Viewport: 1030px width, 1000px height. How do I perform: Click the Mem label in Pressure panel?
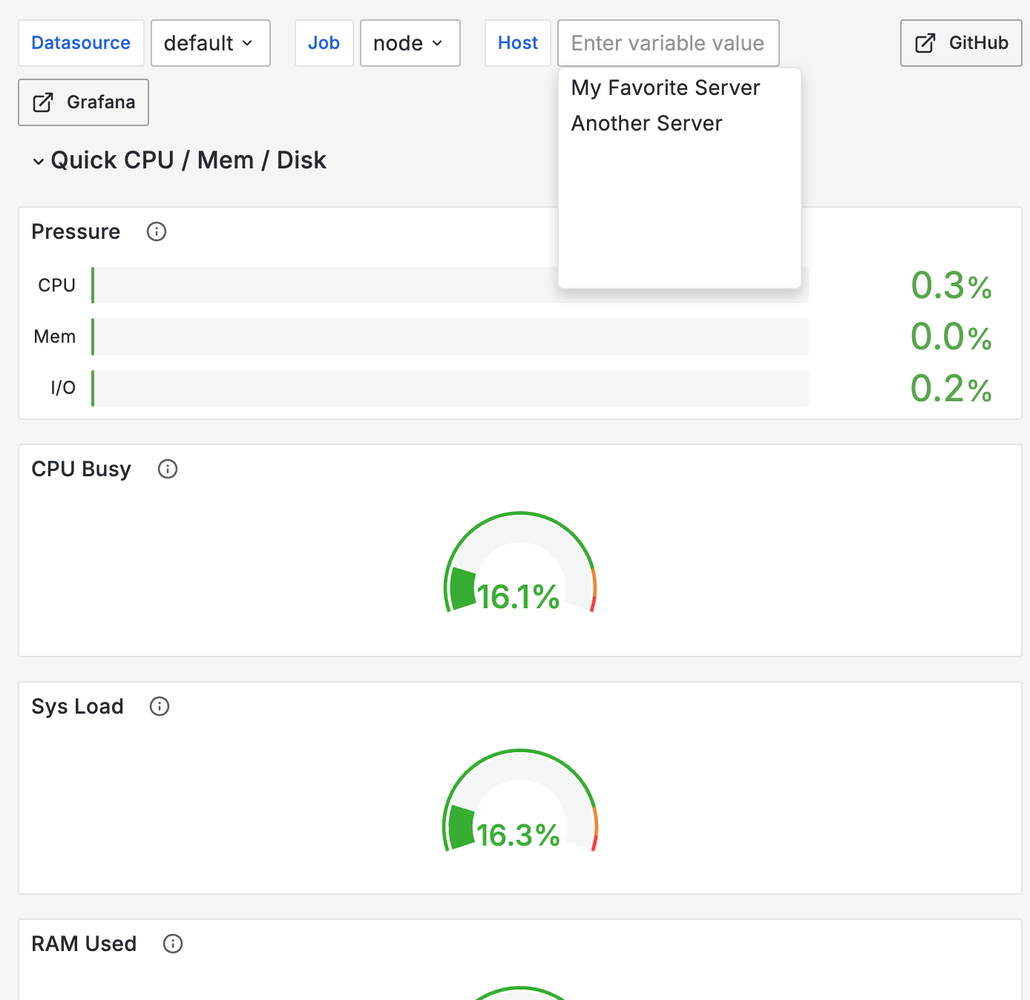pos(55,336)
